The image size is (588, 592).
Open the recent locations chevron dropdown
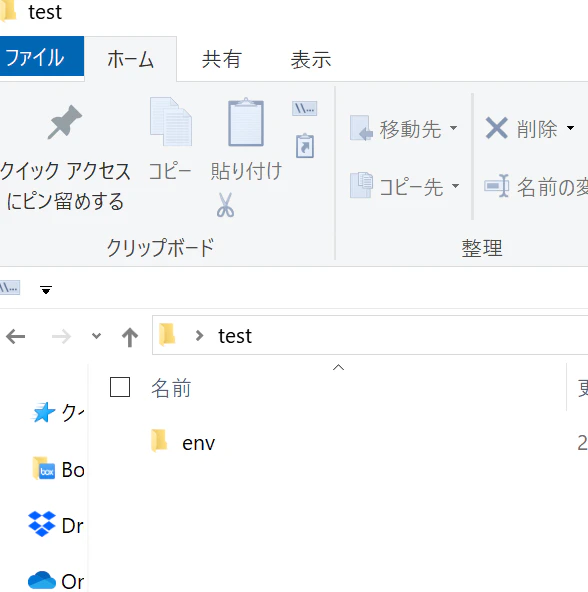coord(96,336)
